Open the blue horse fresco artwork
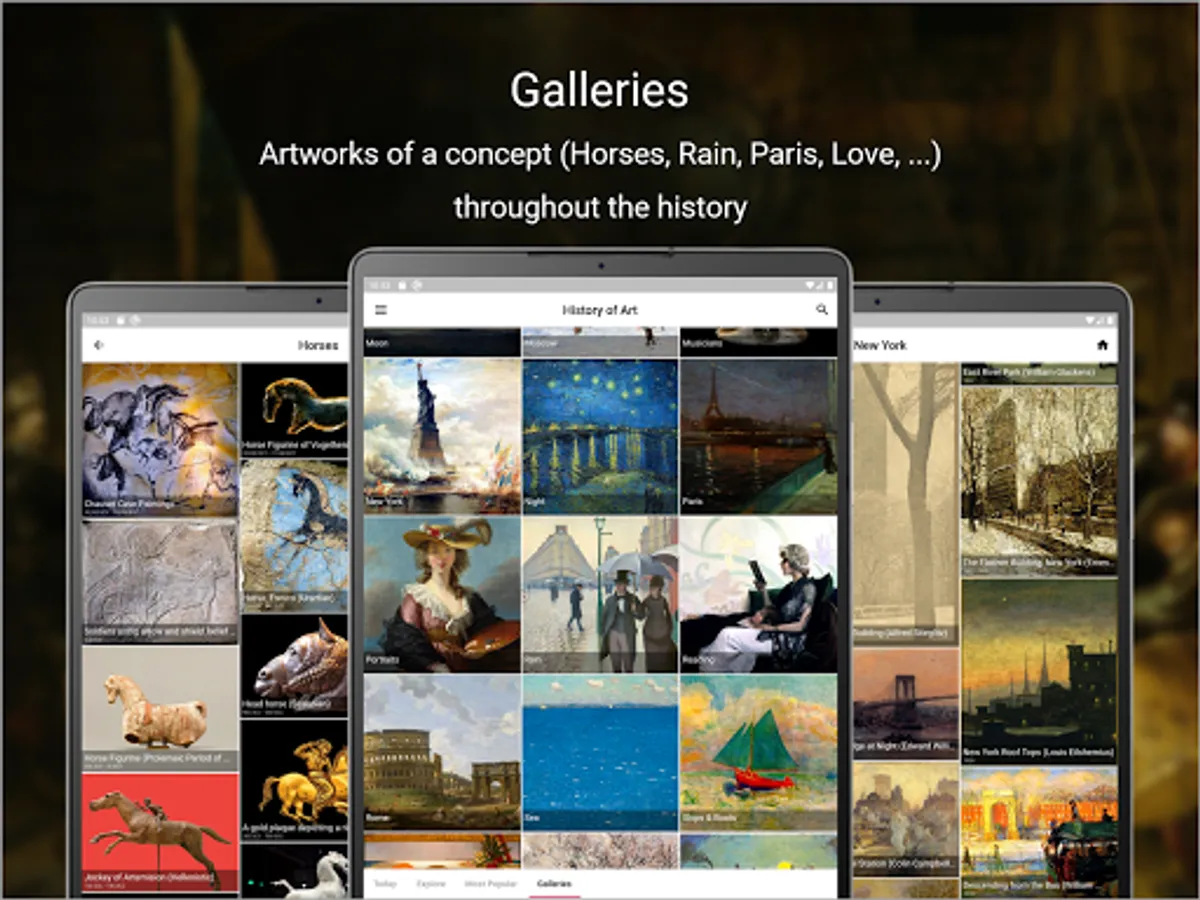Viewport: 1200px width, 900px height. pos(294,535)
